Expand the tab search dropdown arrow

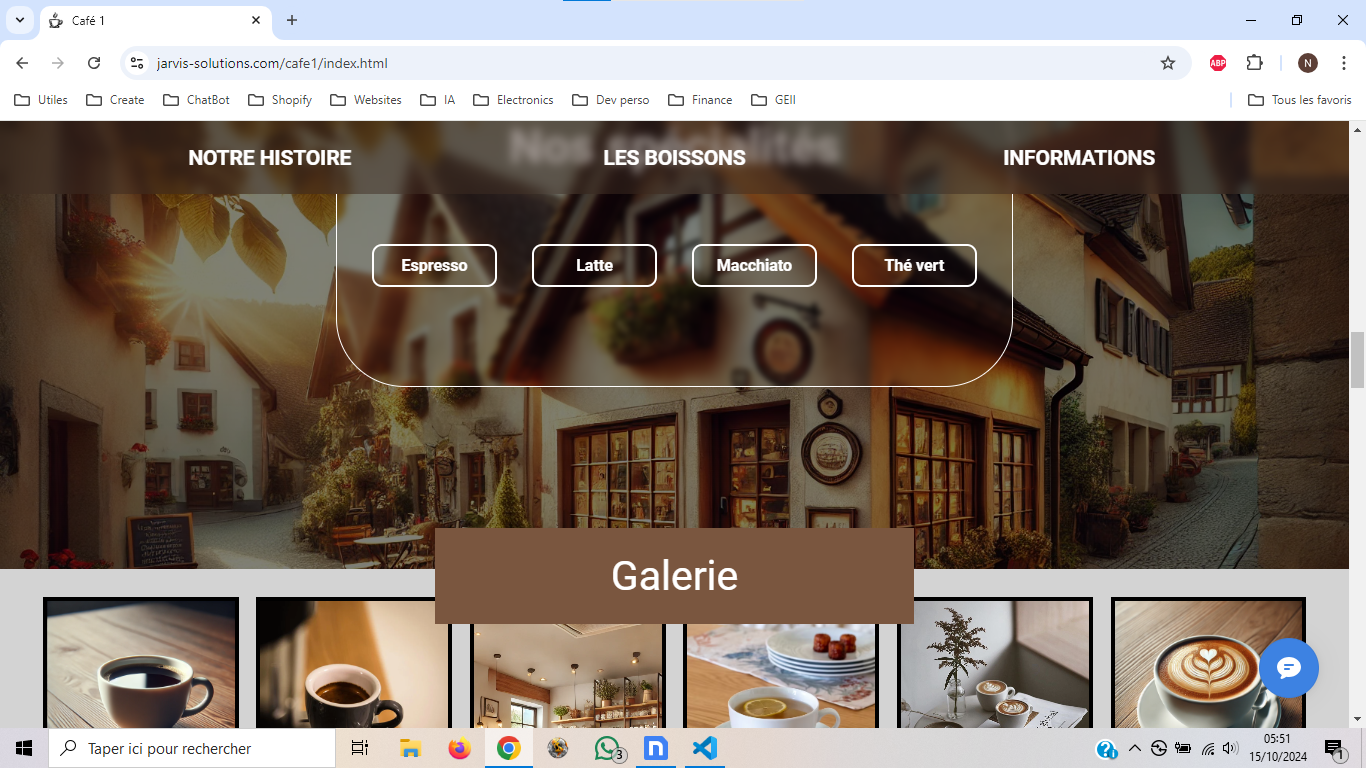pos(19,20)
